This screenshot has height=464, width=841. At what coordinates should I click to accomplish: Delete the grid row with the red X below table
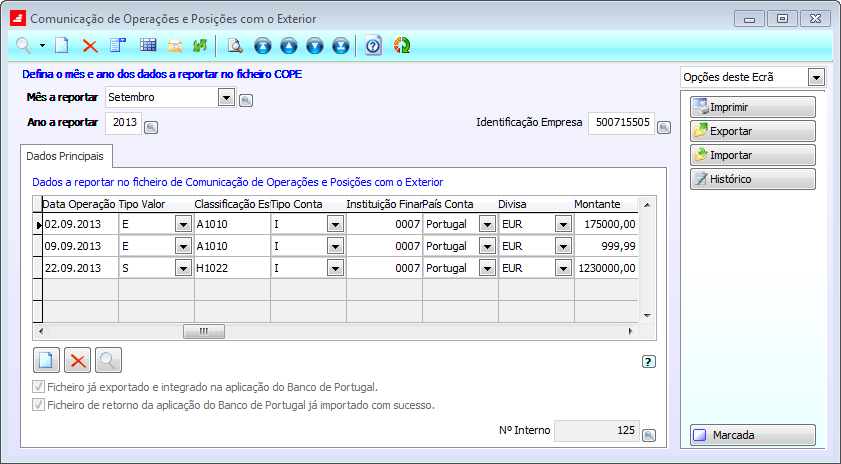(x=77, y=360)
